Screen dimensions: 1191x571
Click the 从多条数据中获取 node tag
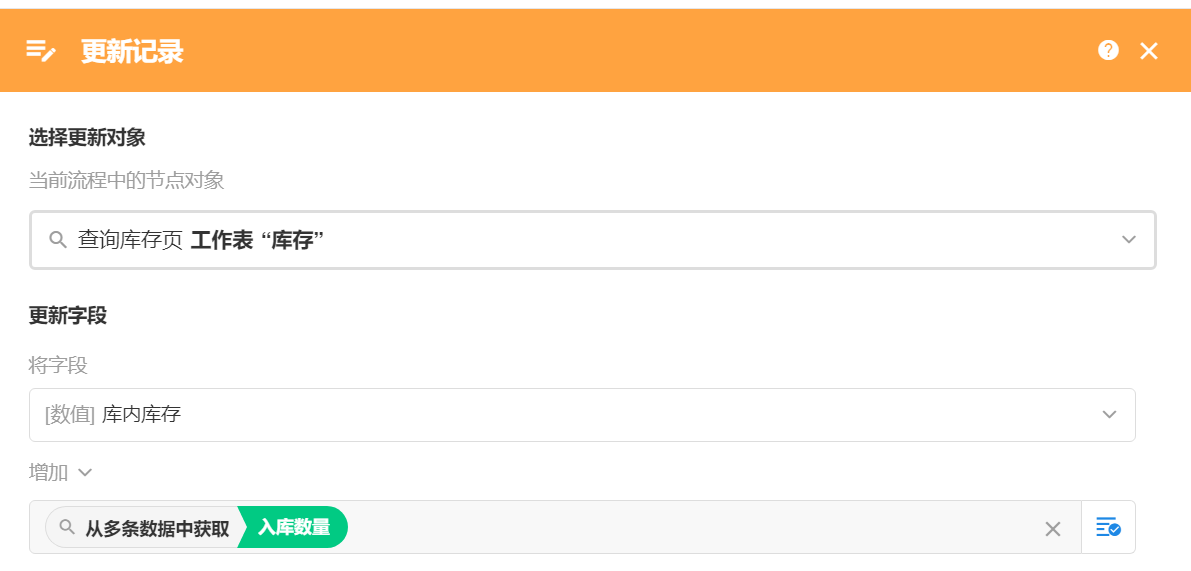(156, 527)
